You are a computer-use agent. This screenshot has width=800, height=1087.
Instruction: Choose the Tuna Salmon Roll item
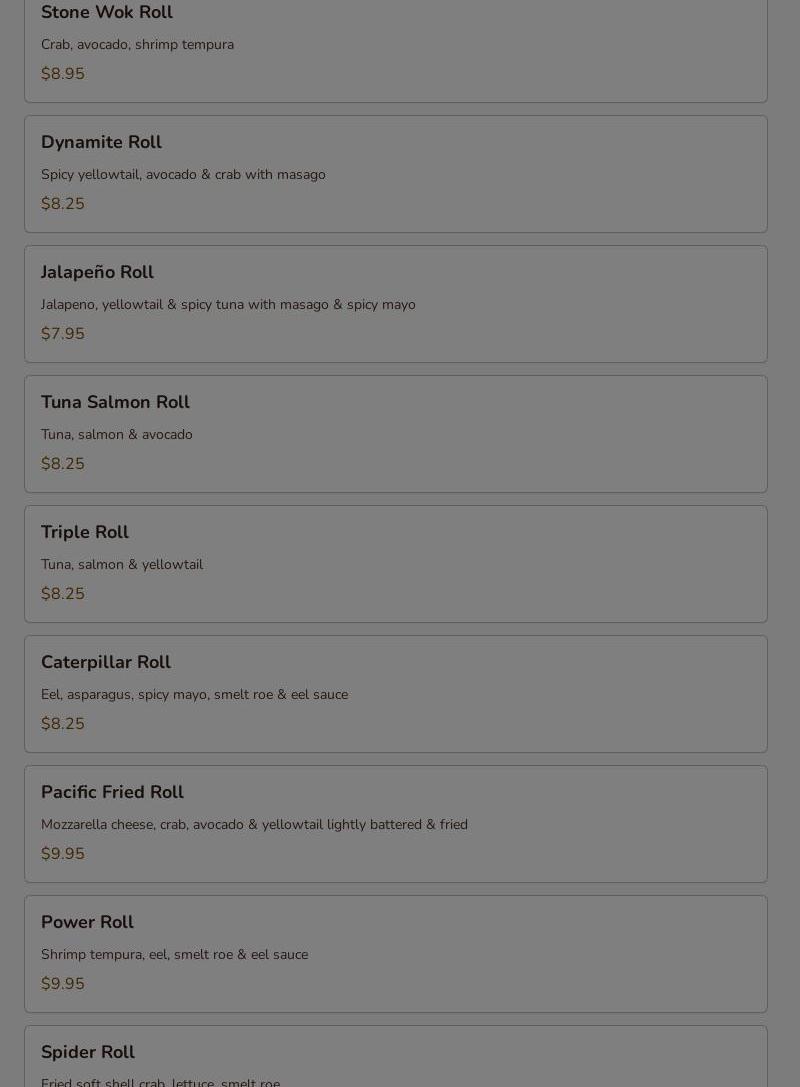tap(395, 434)
